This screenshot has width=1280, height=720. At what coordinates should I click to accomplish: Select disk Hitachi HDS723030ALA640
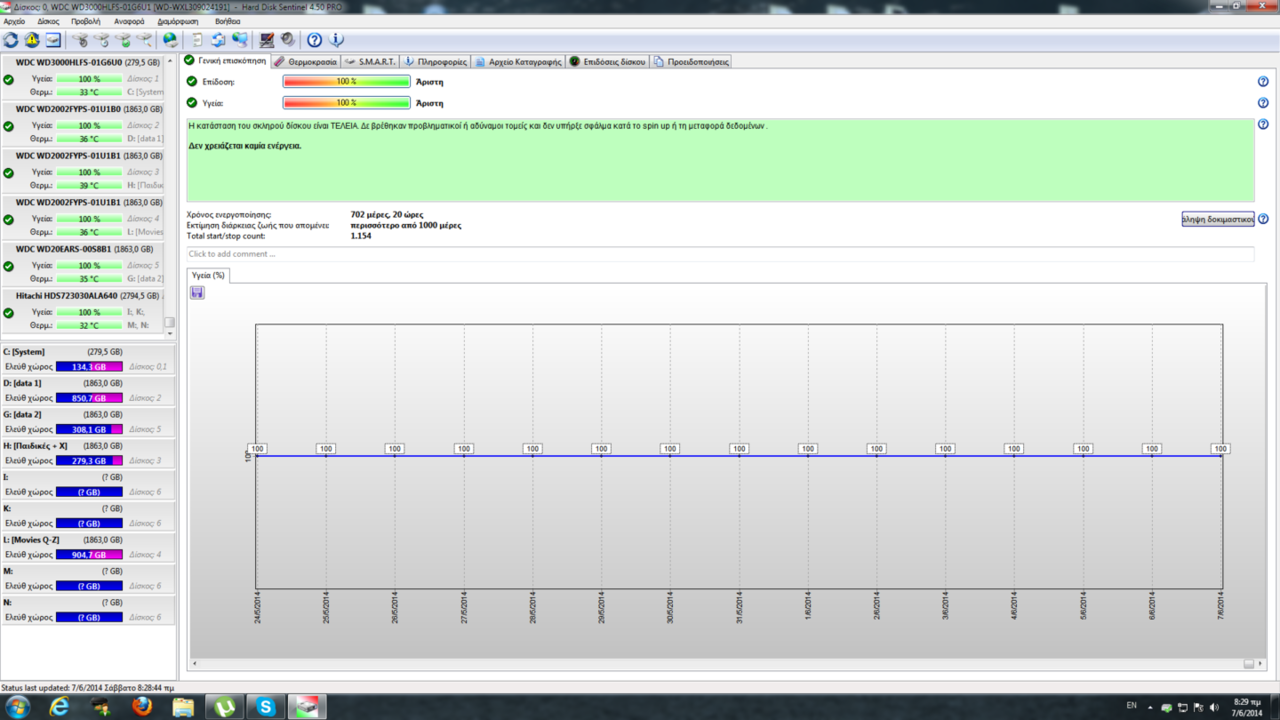pos(82,312)
